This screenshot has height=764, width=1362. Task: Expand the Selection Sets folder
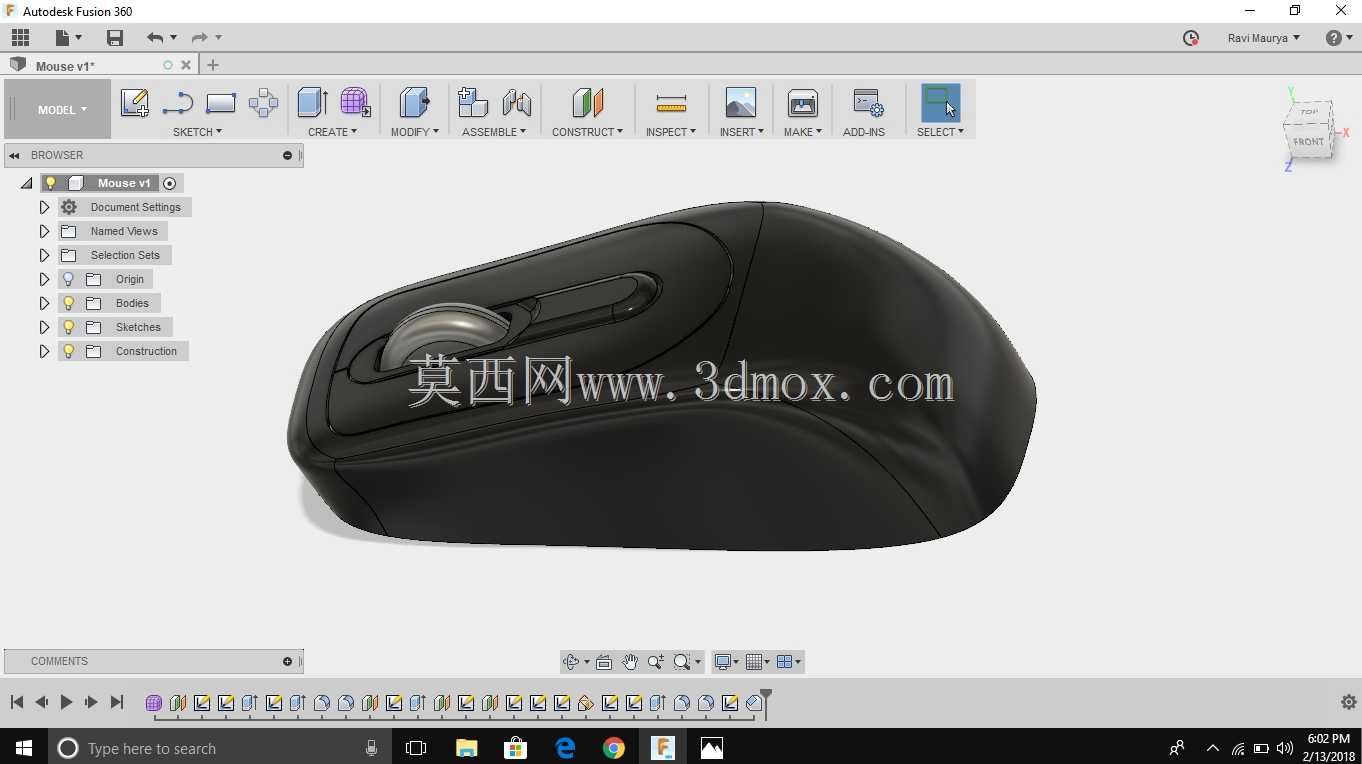coord(44,255)
